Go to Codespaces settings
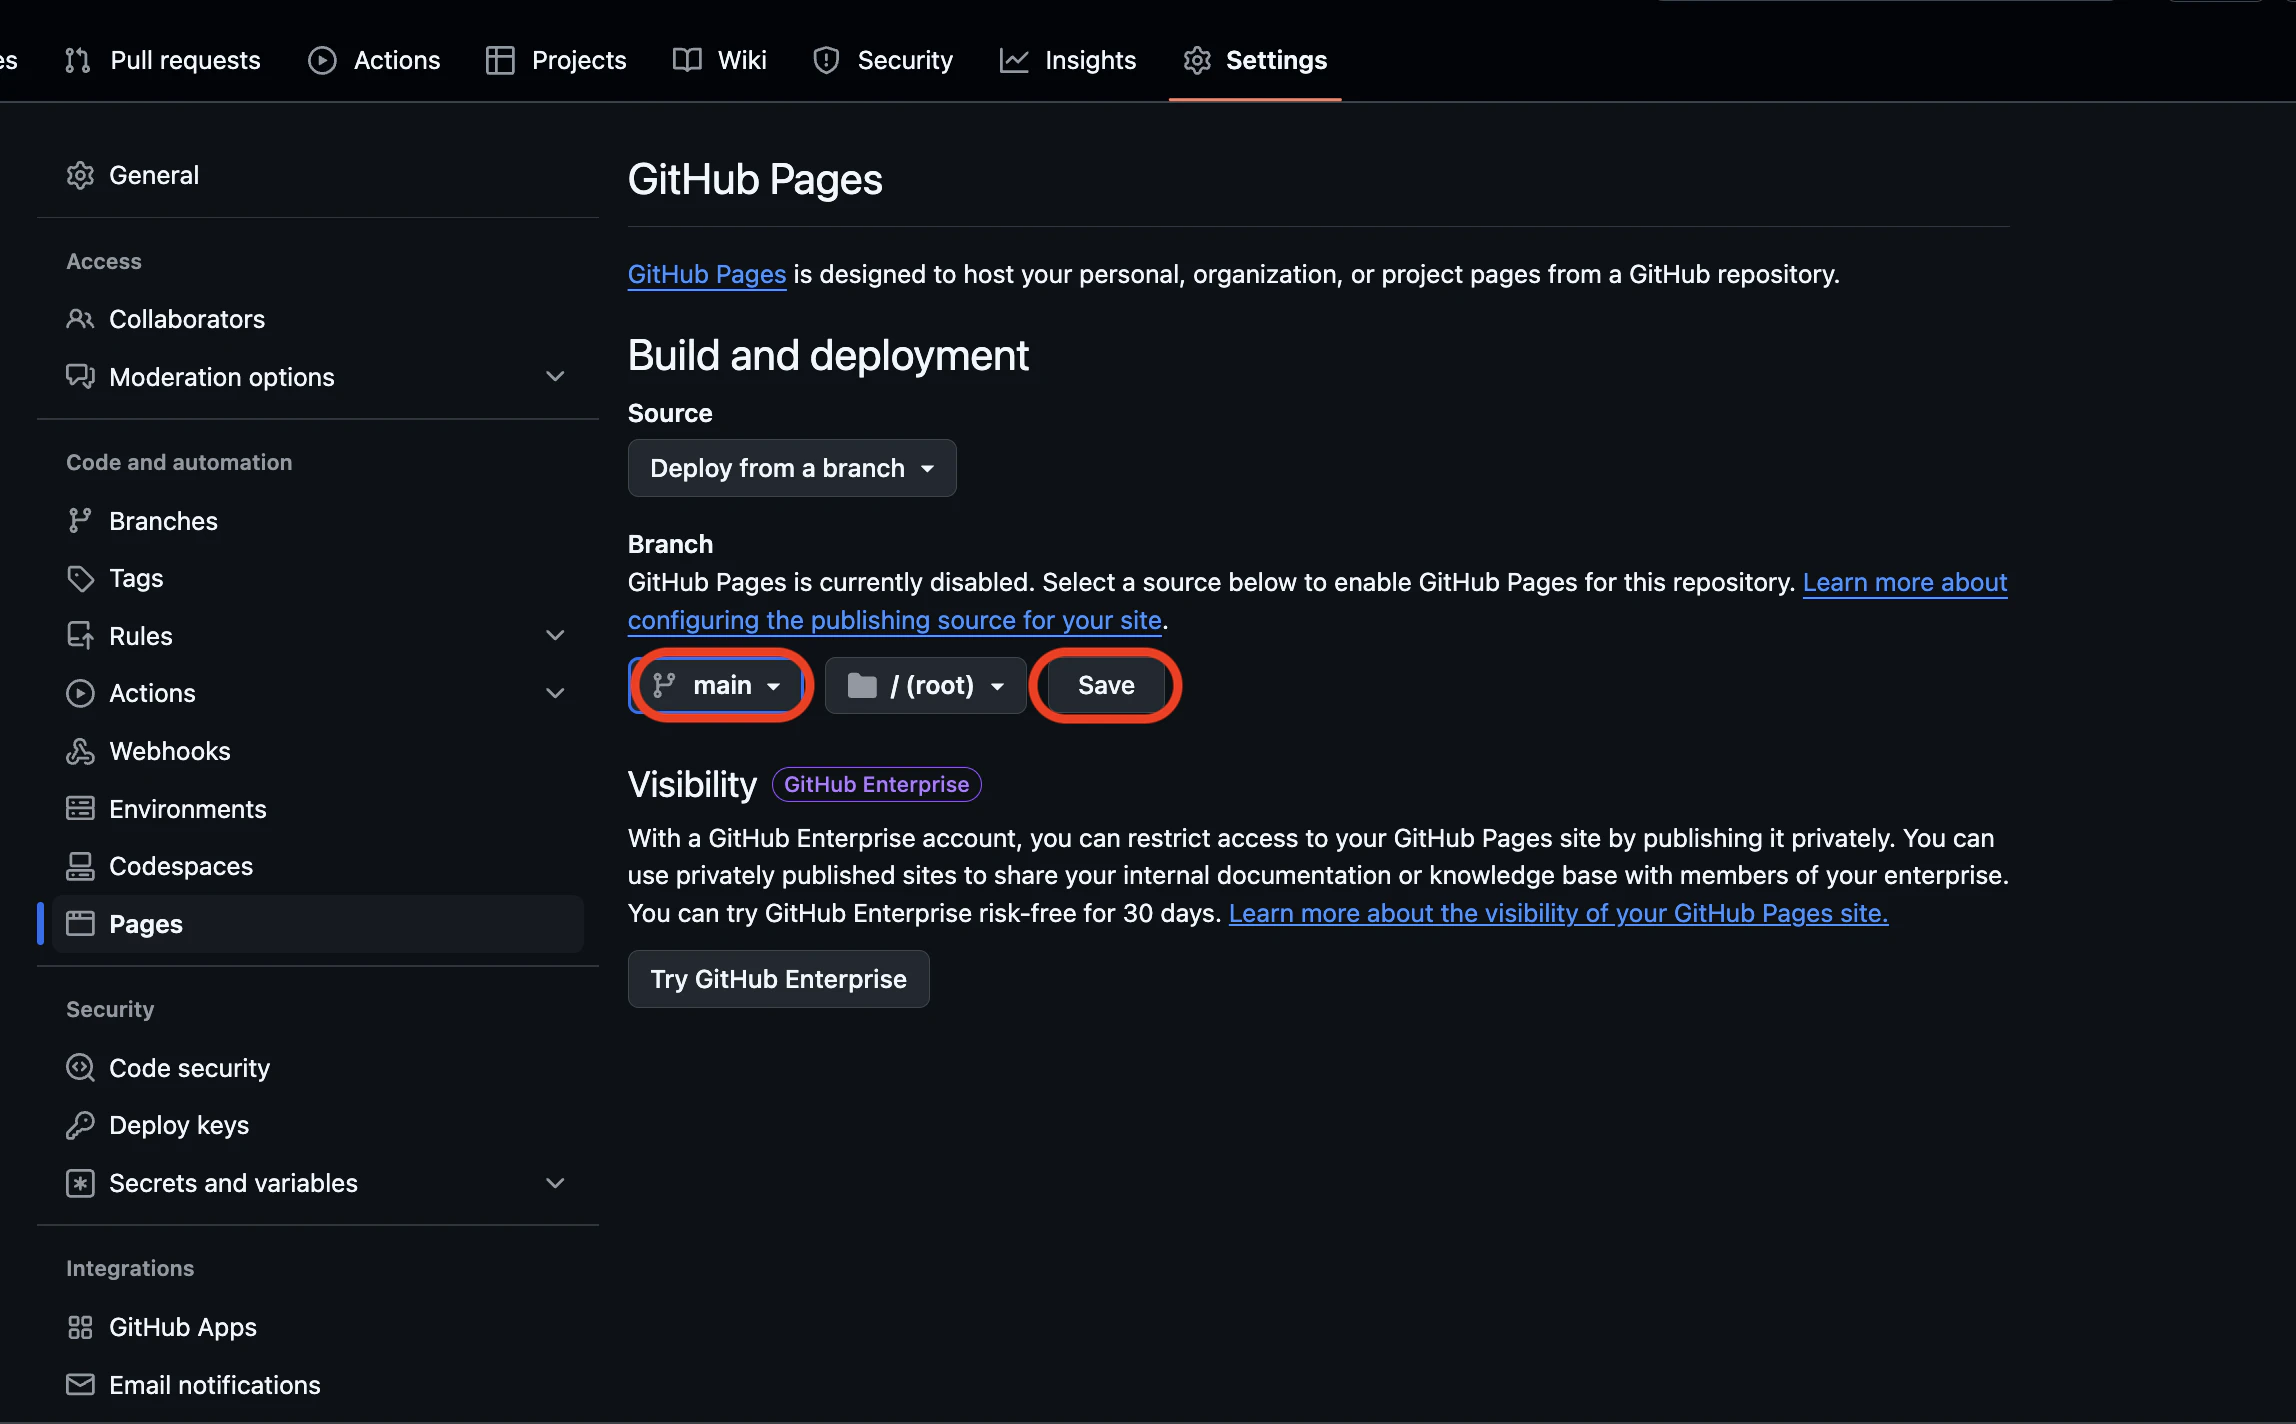Image resolution: width=2296 pixels, height=1424 pixels. click(x=318, y=866)
